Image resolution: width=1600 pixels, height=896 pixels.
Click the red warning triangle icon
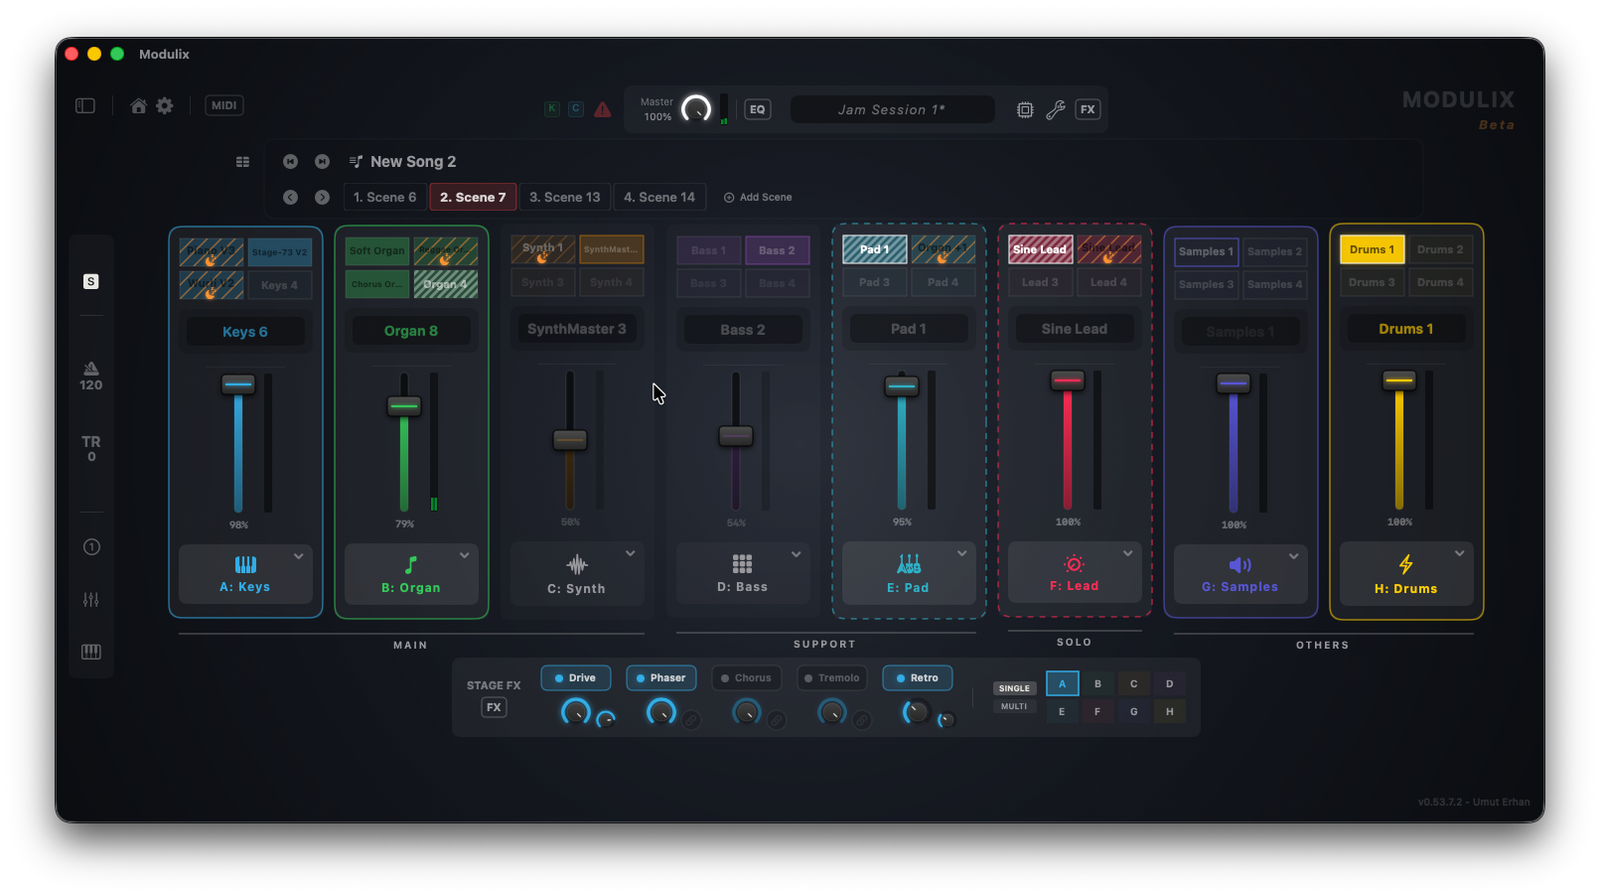pos(602,109)
